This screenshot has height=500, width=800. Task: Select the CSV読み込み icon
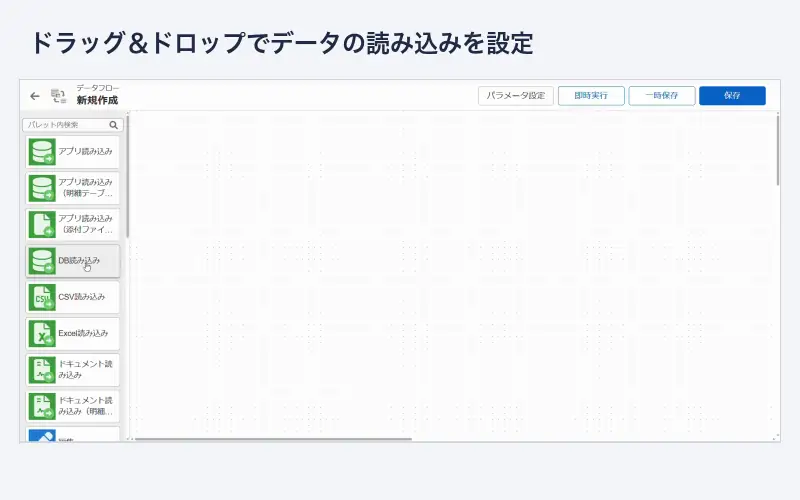(x=42, y=297)
